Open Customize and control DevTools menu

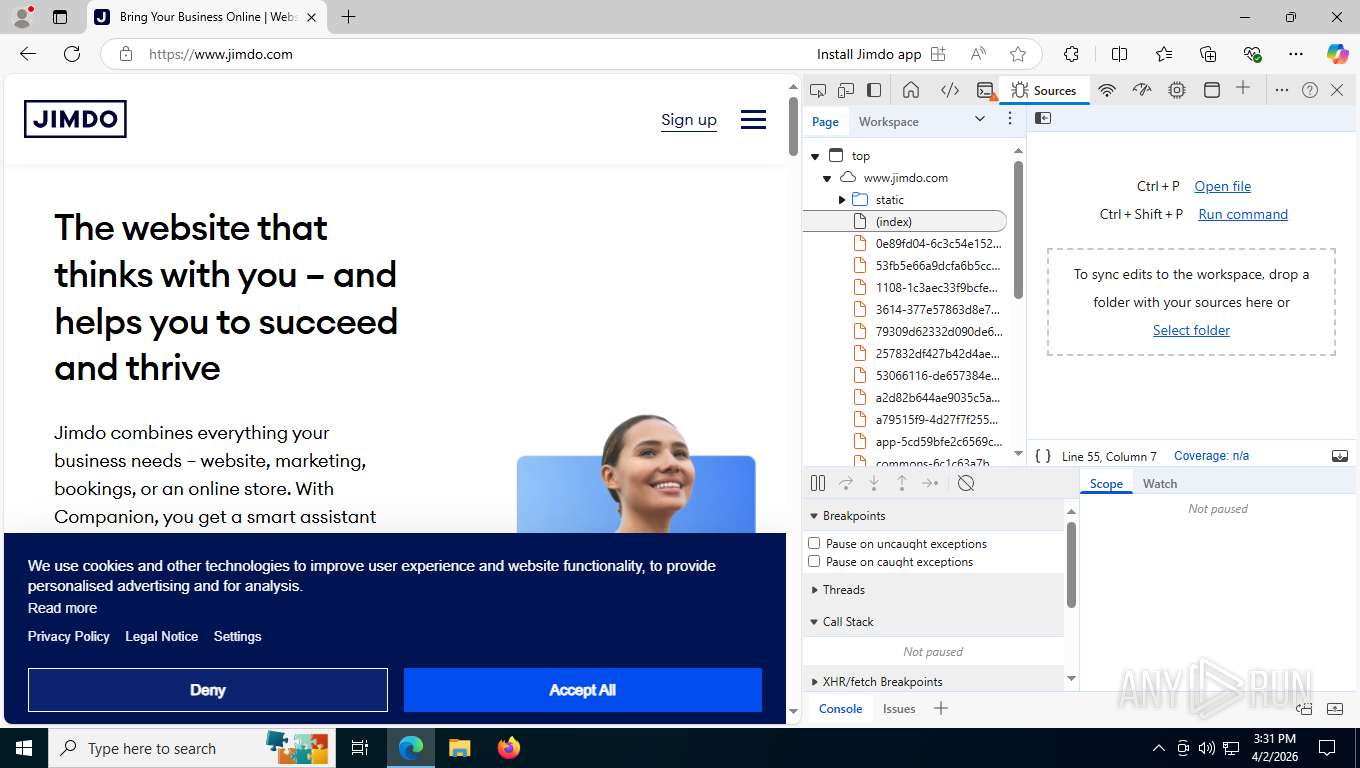point(1282,90)
